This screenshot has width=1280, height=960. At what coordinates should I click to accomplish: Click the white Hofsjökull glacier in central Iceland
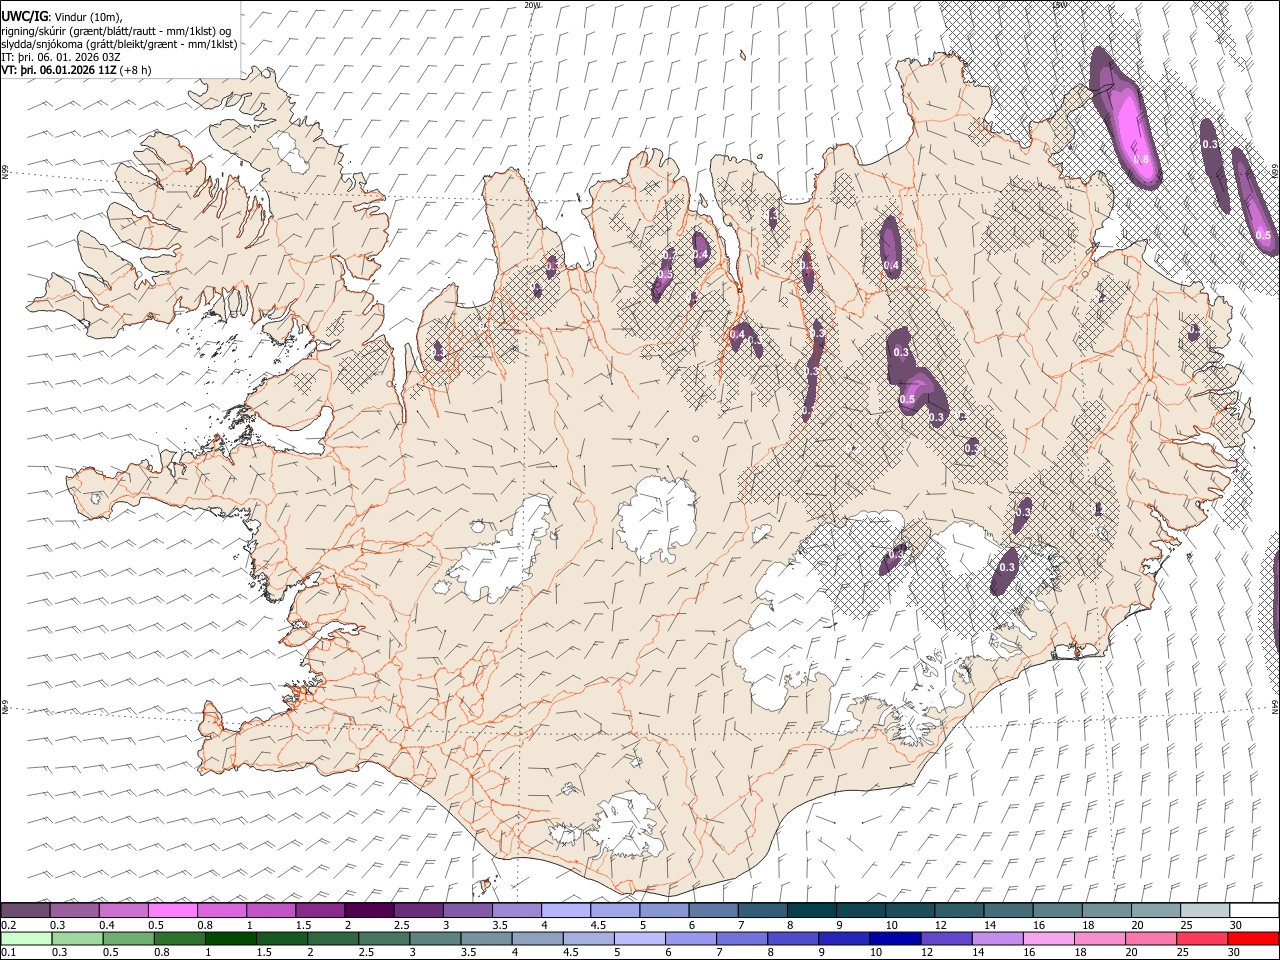(657, 519)
